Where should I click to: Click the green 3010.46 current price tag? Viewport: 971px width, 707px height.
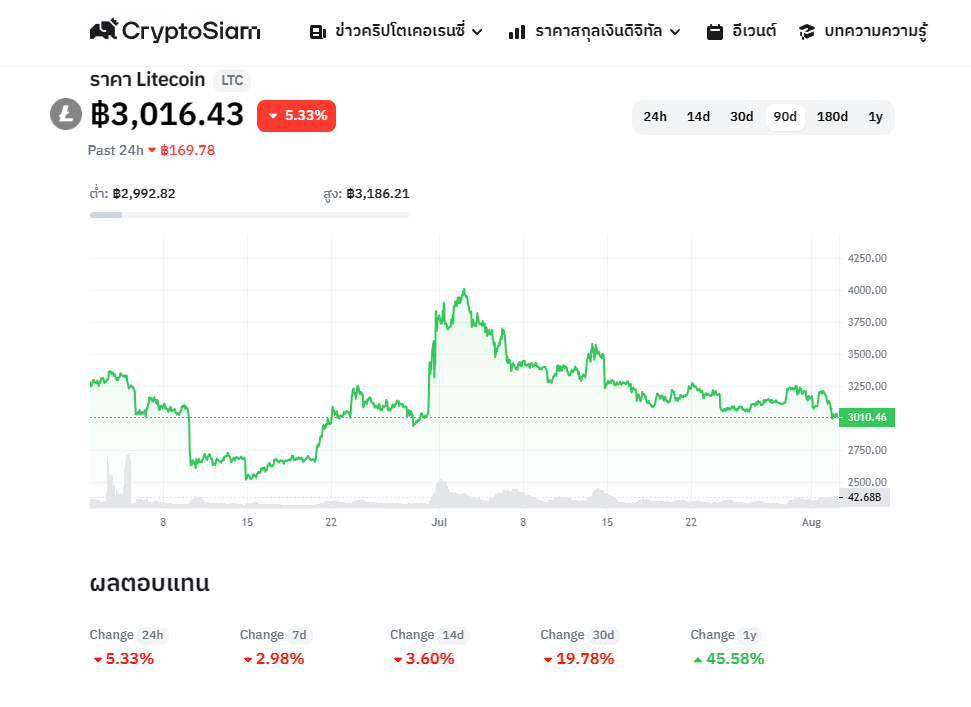coord(867,417)
